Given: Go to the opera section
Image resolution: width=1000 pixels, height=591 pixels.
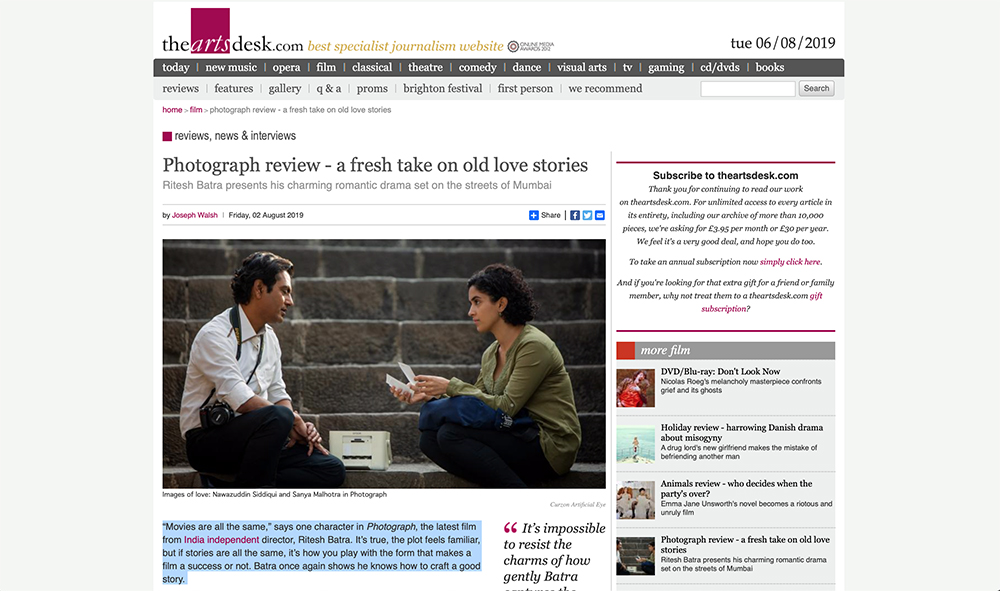Looking at the screenshot, I should pos(286,68).
